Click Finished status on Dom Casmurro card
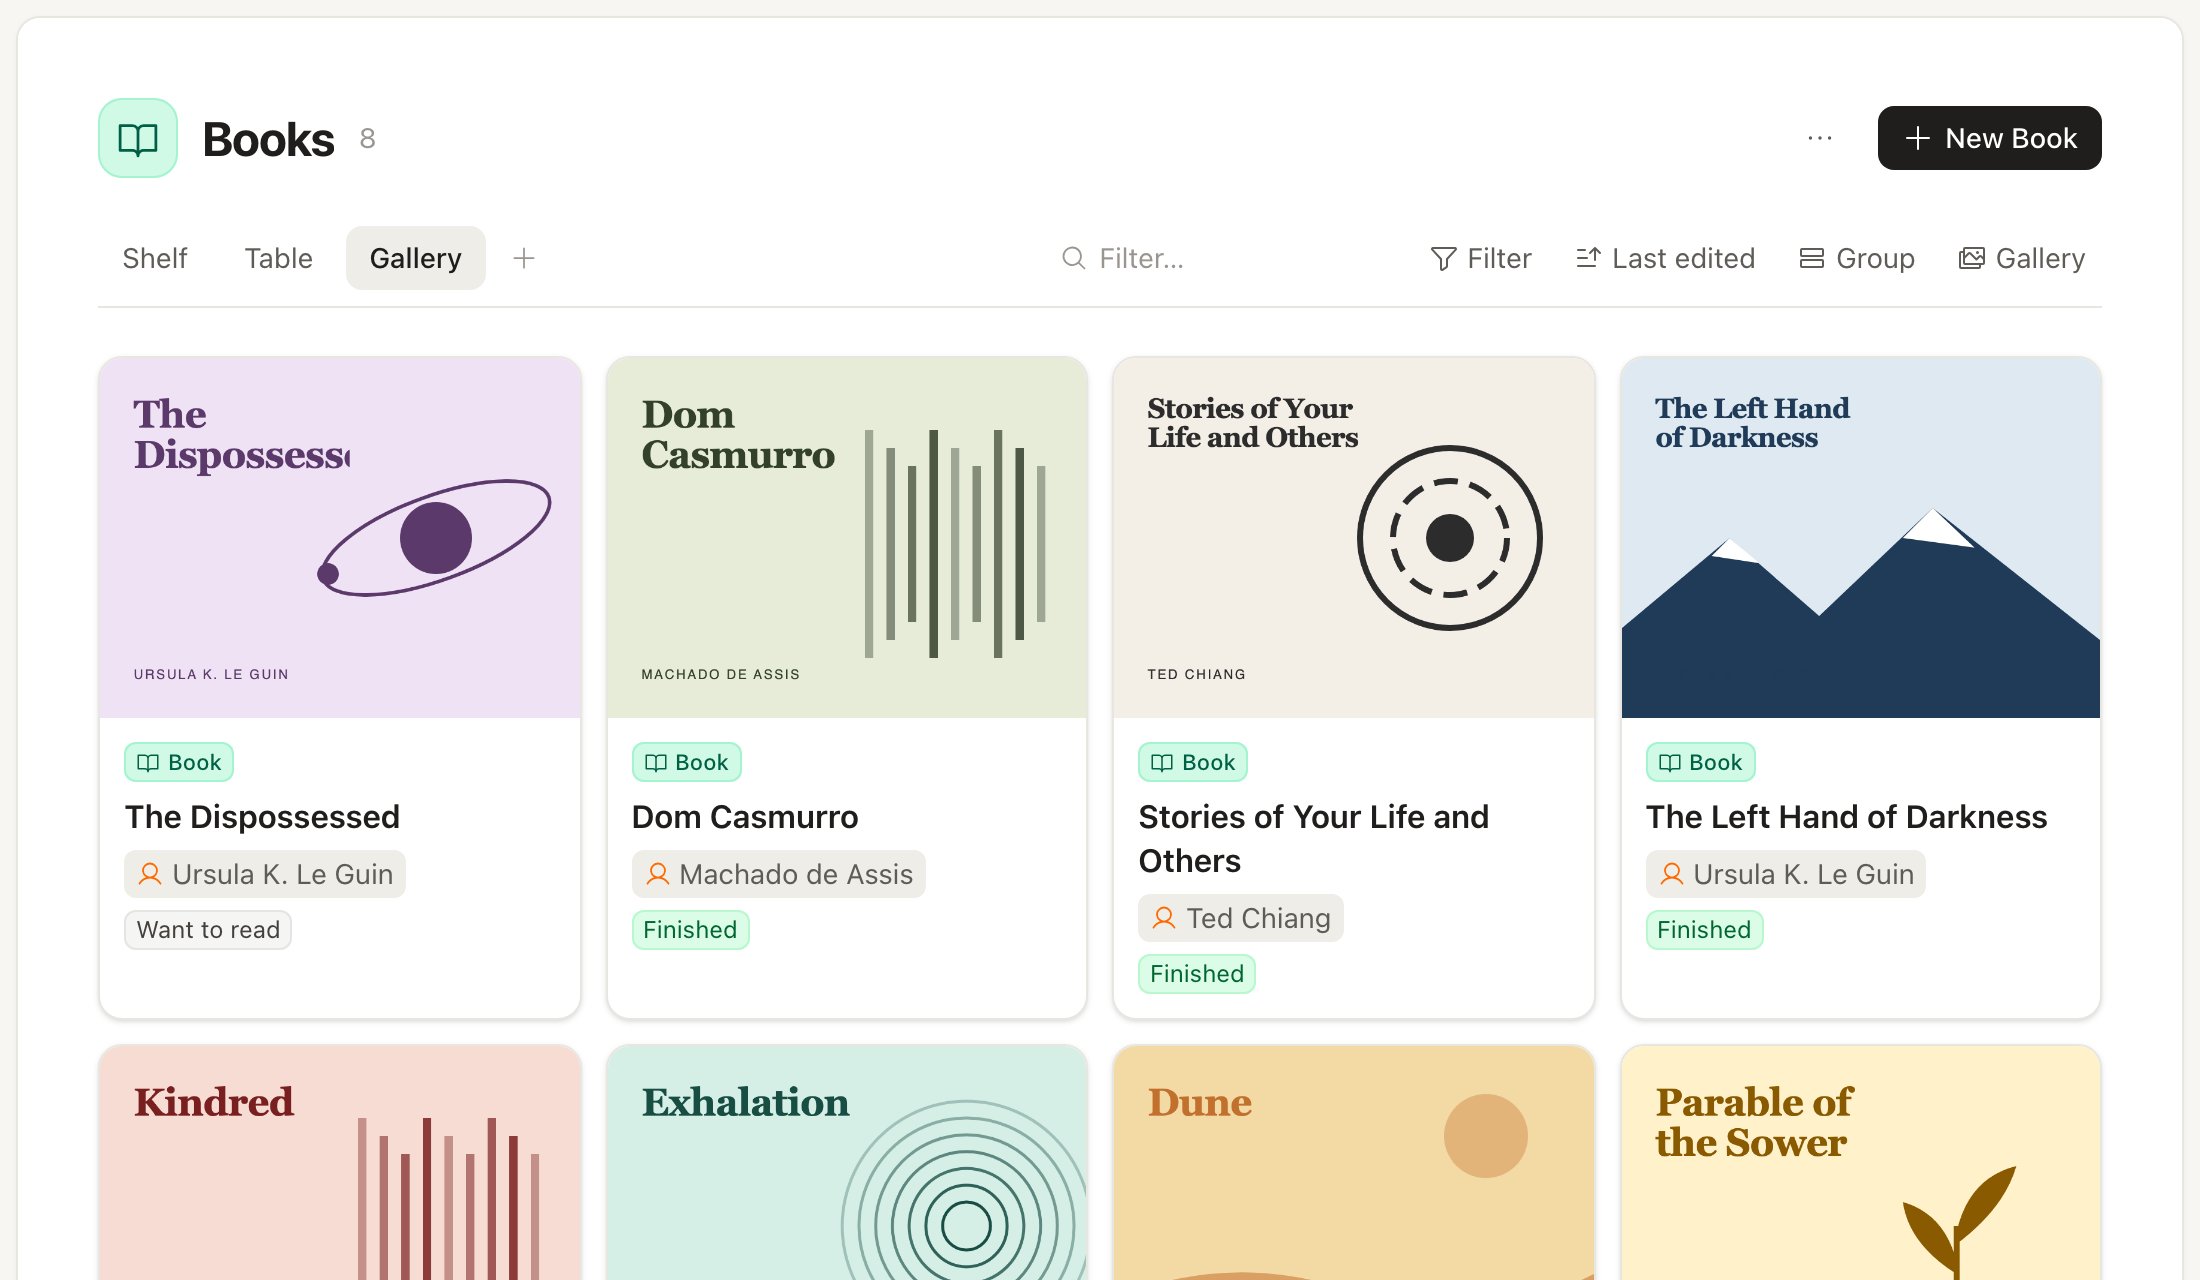 click(690, 930)
